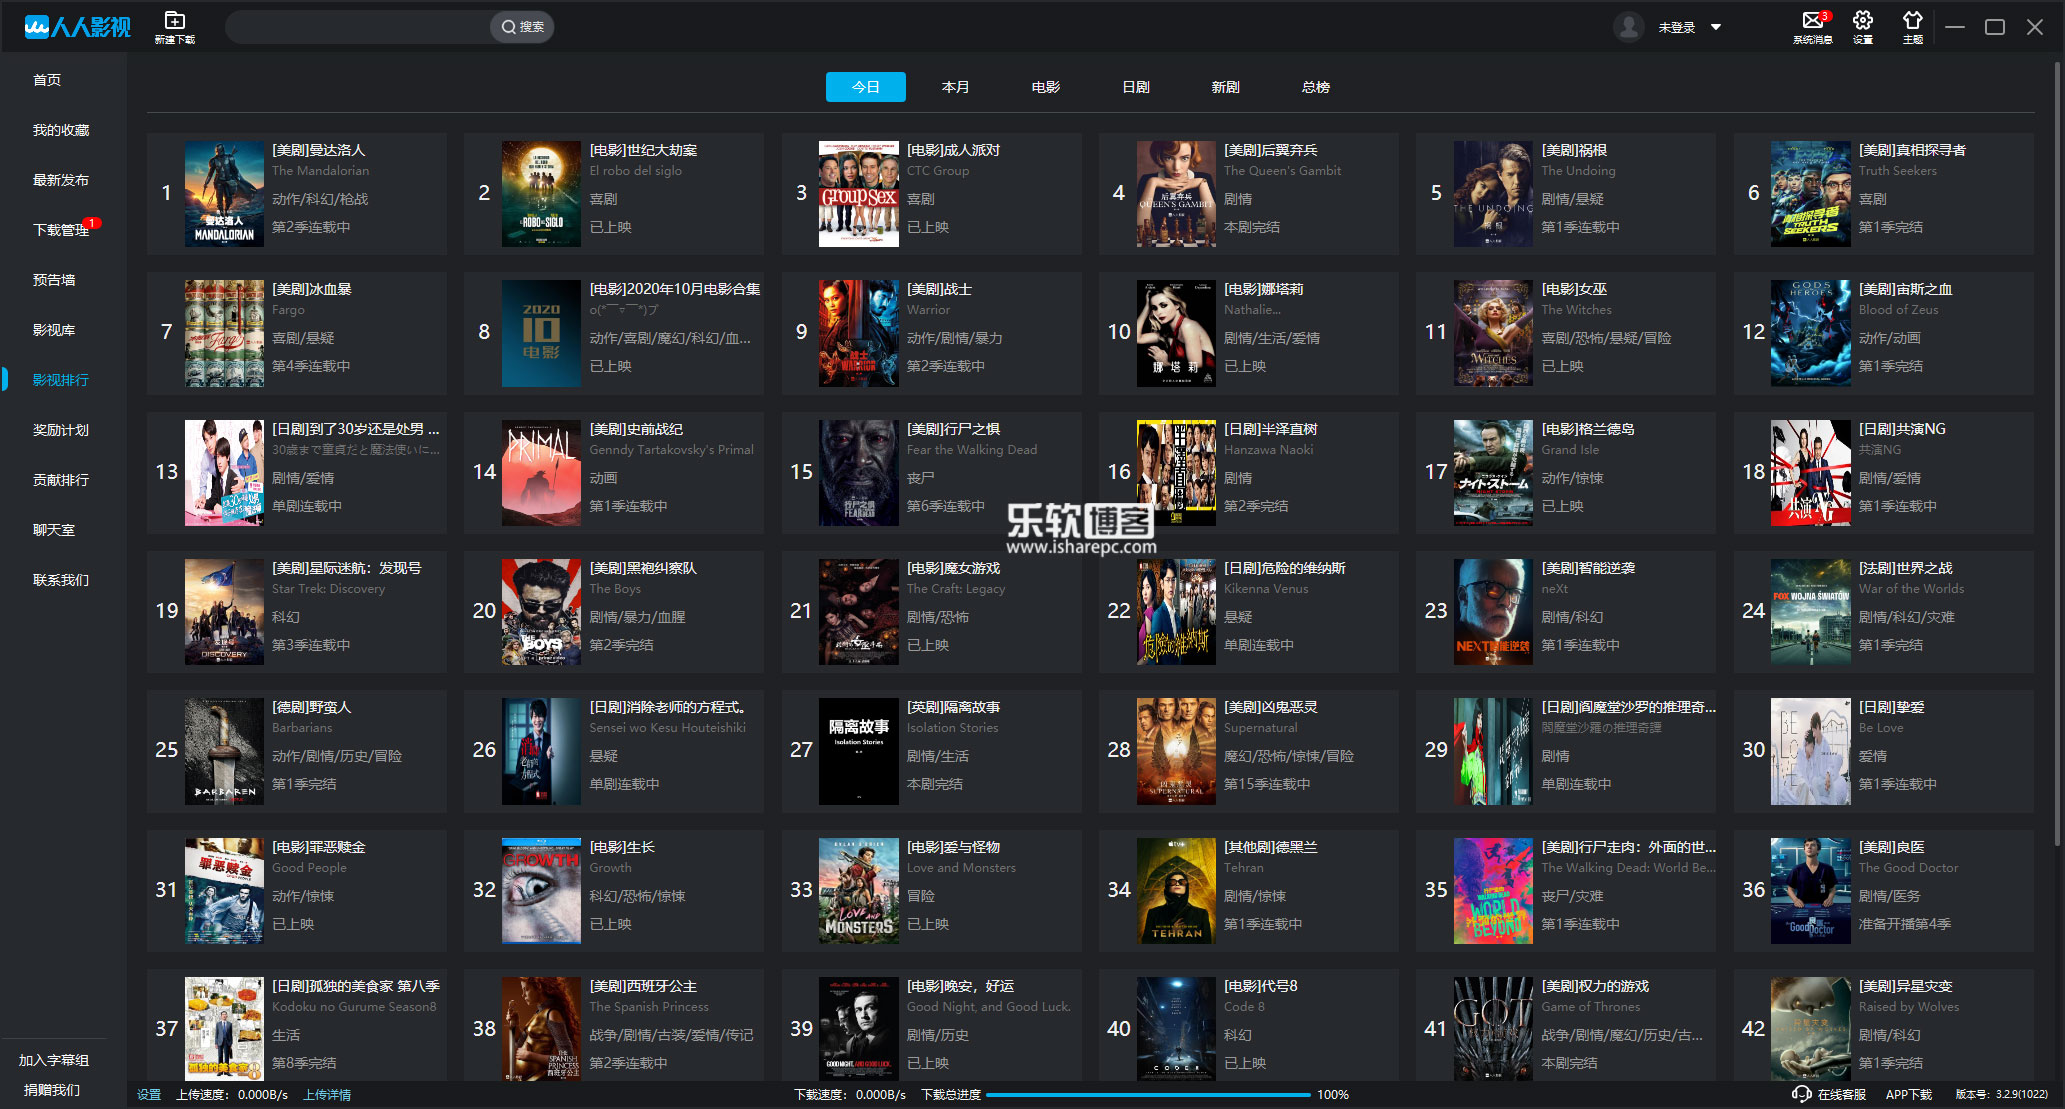Click title [法剧]世界之战
The height and width of the screenshot is (1109, 2065).
[1905, 568]
